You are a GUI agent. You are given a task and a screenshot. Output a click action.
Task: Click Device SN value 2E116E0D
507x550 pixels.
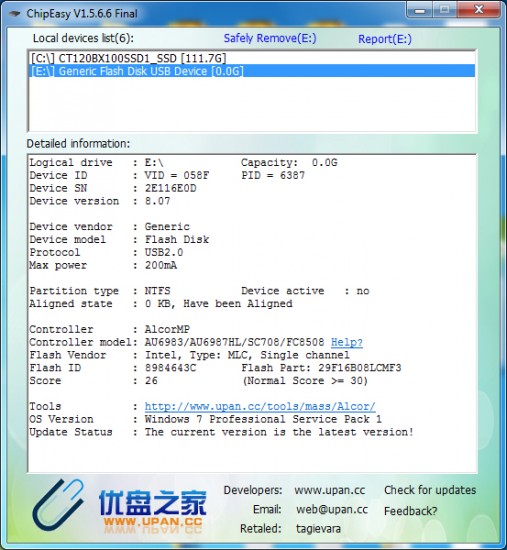(171, 188)
